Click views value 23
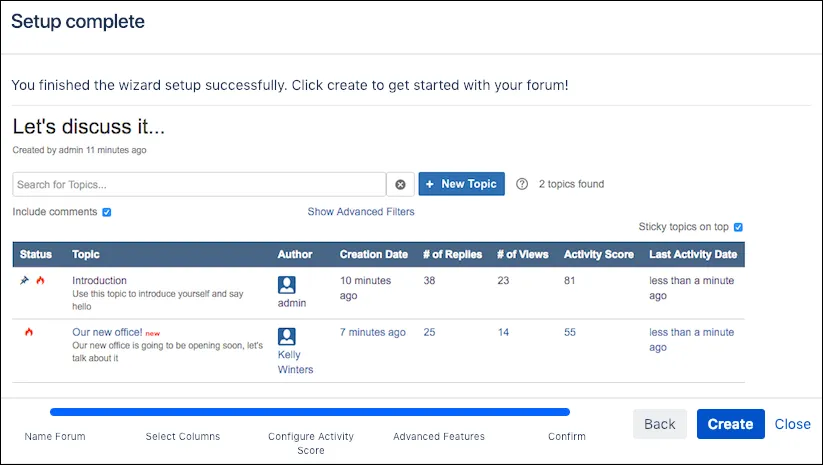The width and height of the screenshot is (823, 465). (x=503, y=280)
